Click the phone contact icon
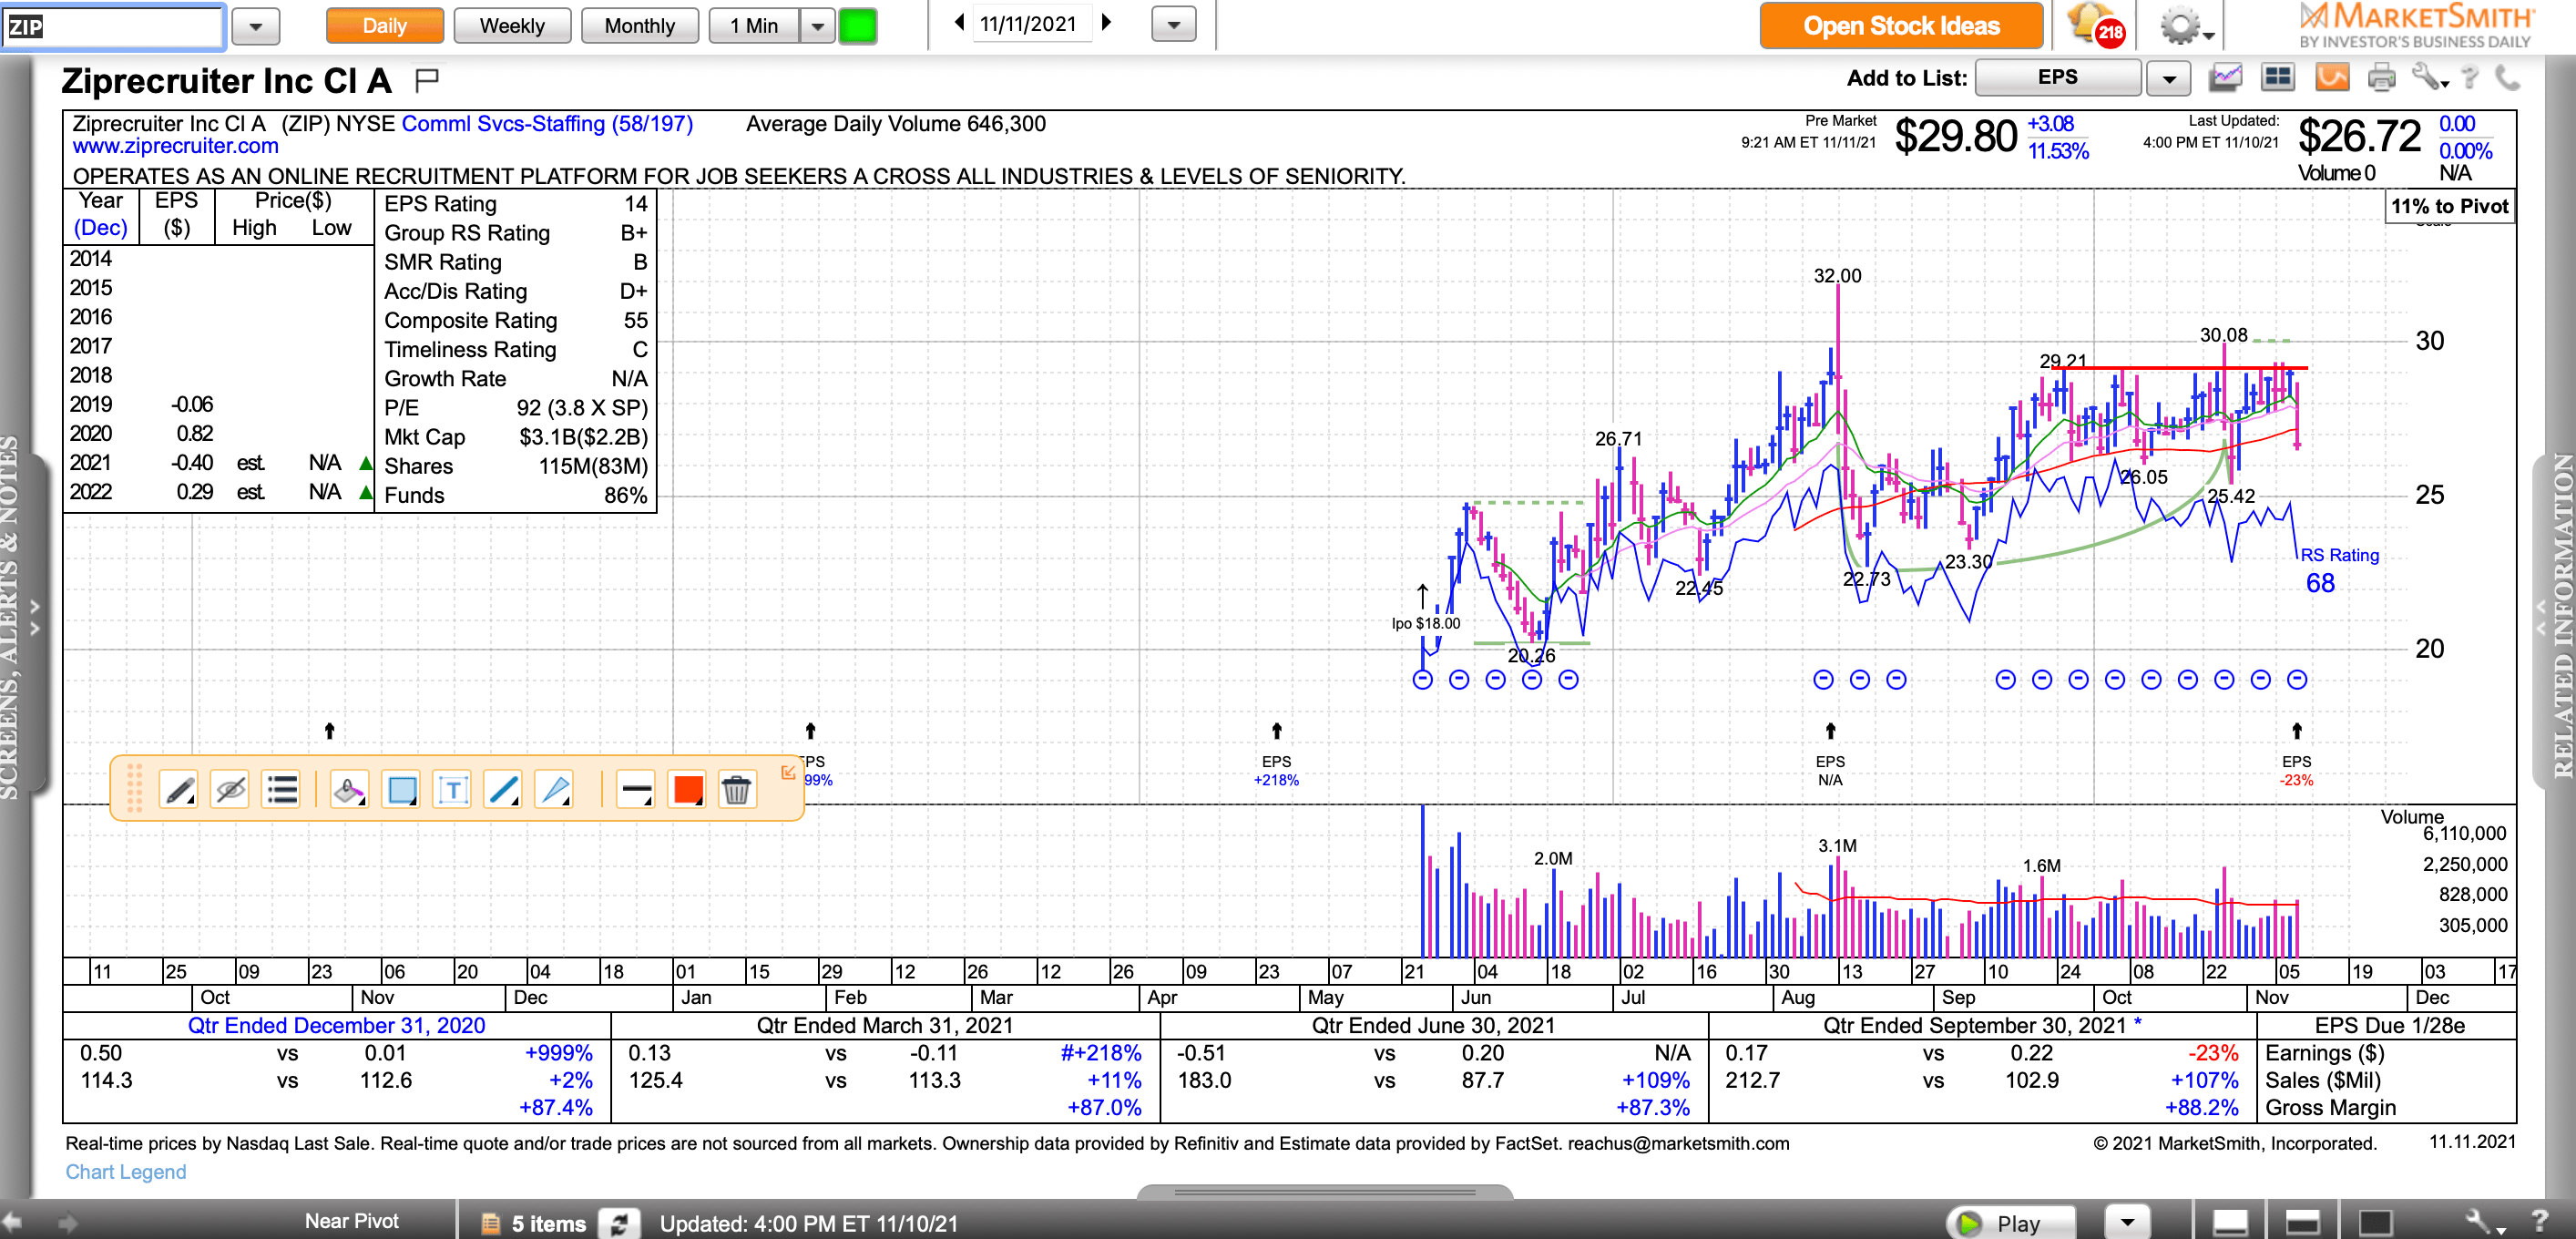Image resolution: width=2576 pixels, height=1239 pixels. pyautogui.click(x=2508, y=77)
